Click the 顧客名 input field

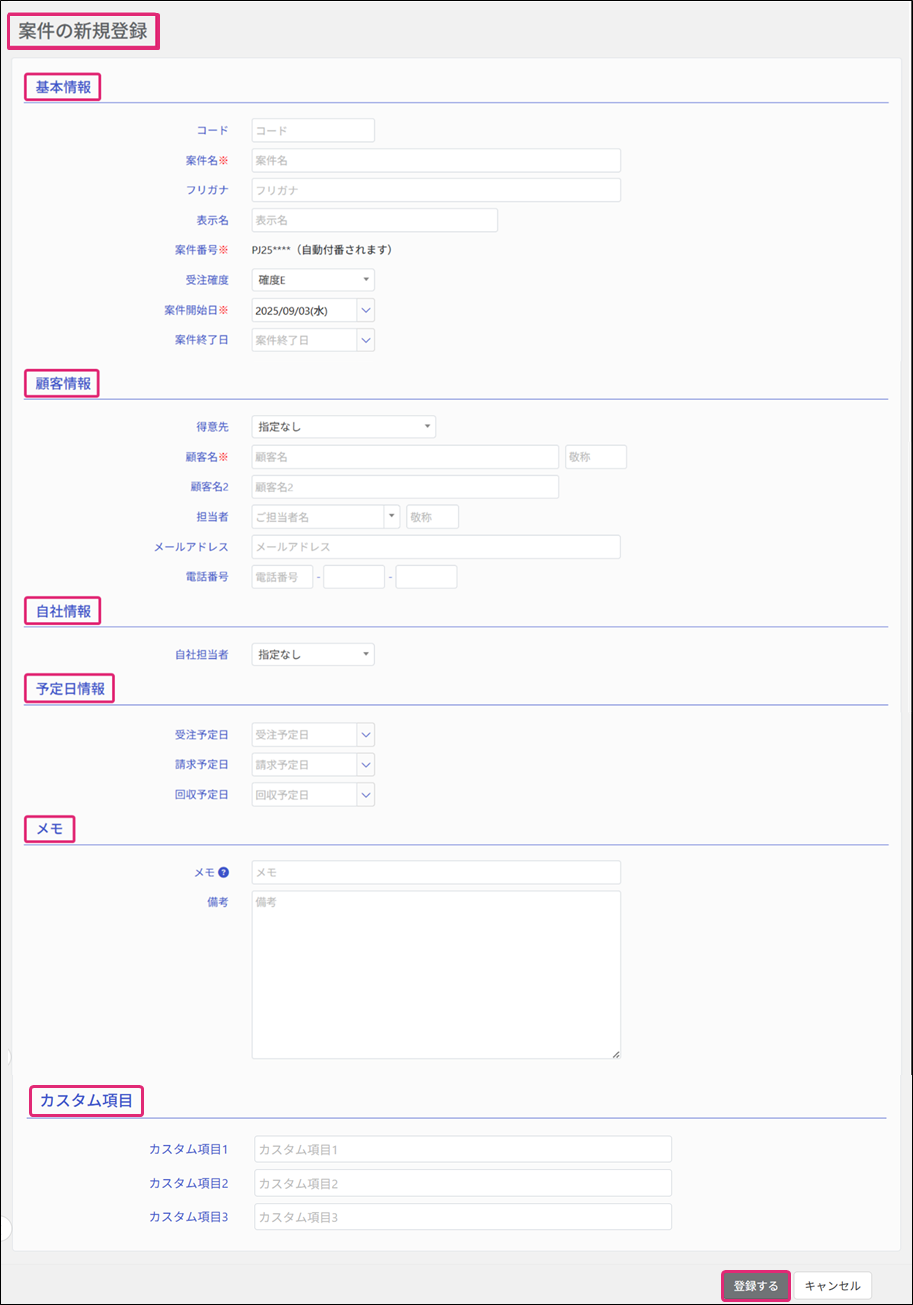[x=404, y=457]
